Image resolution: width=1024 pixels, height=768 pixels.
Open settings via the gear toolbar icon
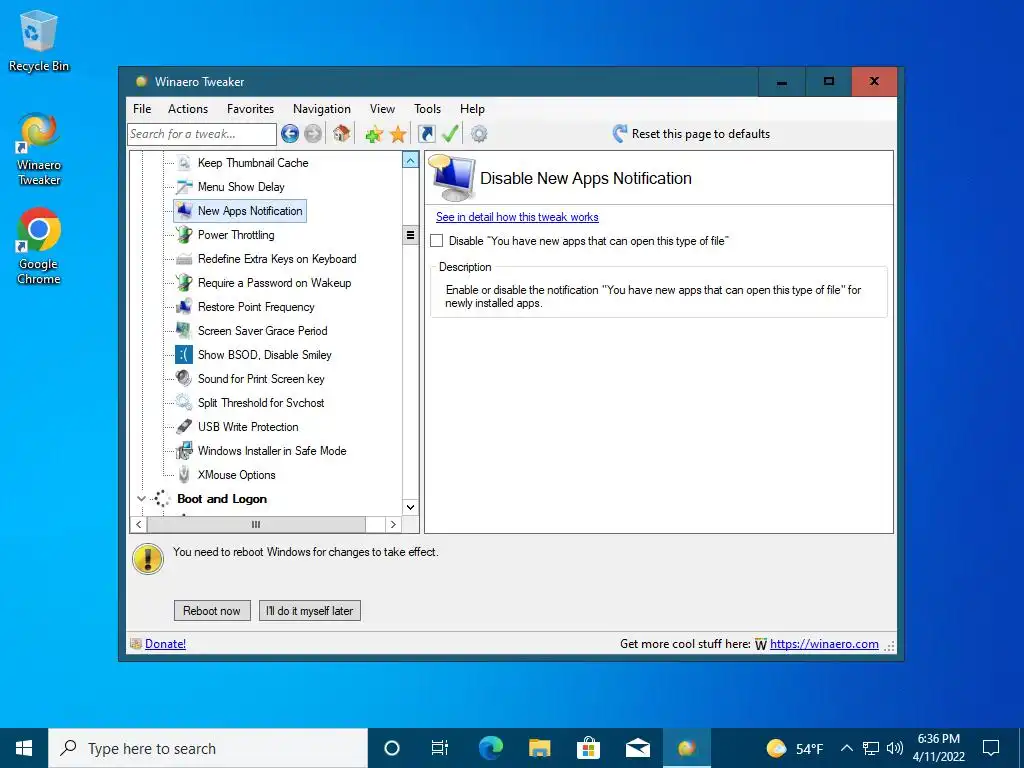pyautogui.click(x=479, y=134)
